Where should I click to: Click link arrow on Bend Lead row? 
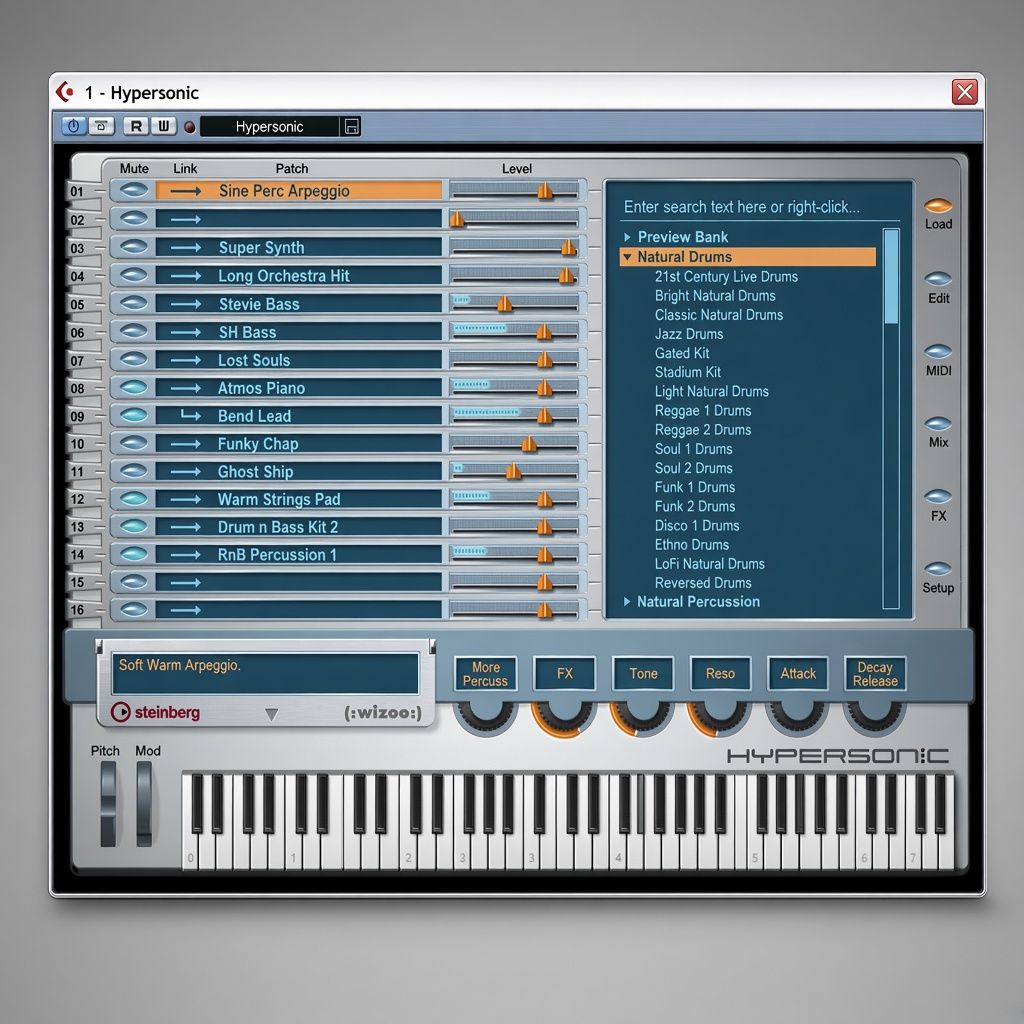pos(190,415)
